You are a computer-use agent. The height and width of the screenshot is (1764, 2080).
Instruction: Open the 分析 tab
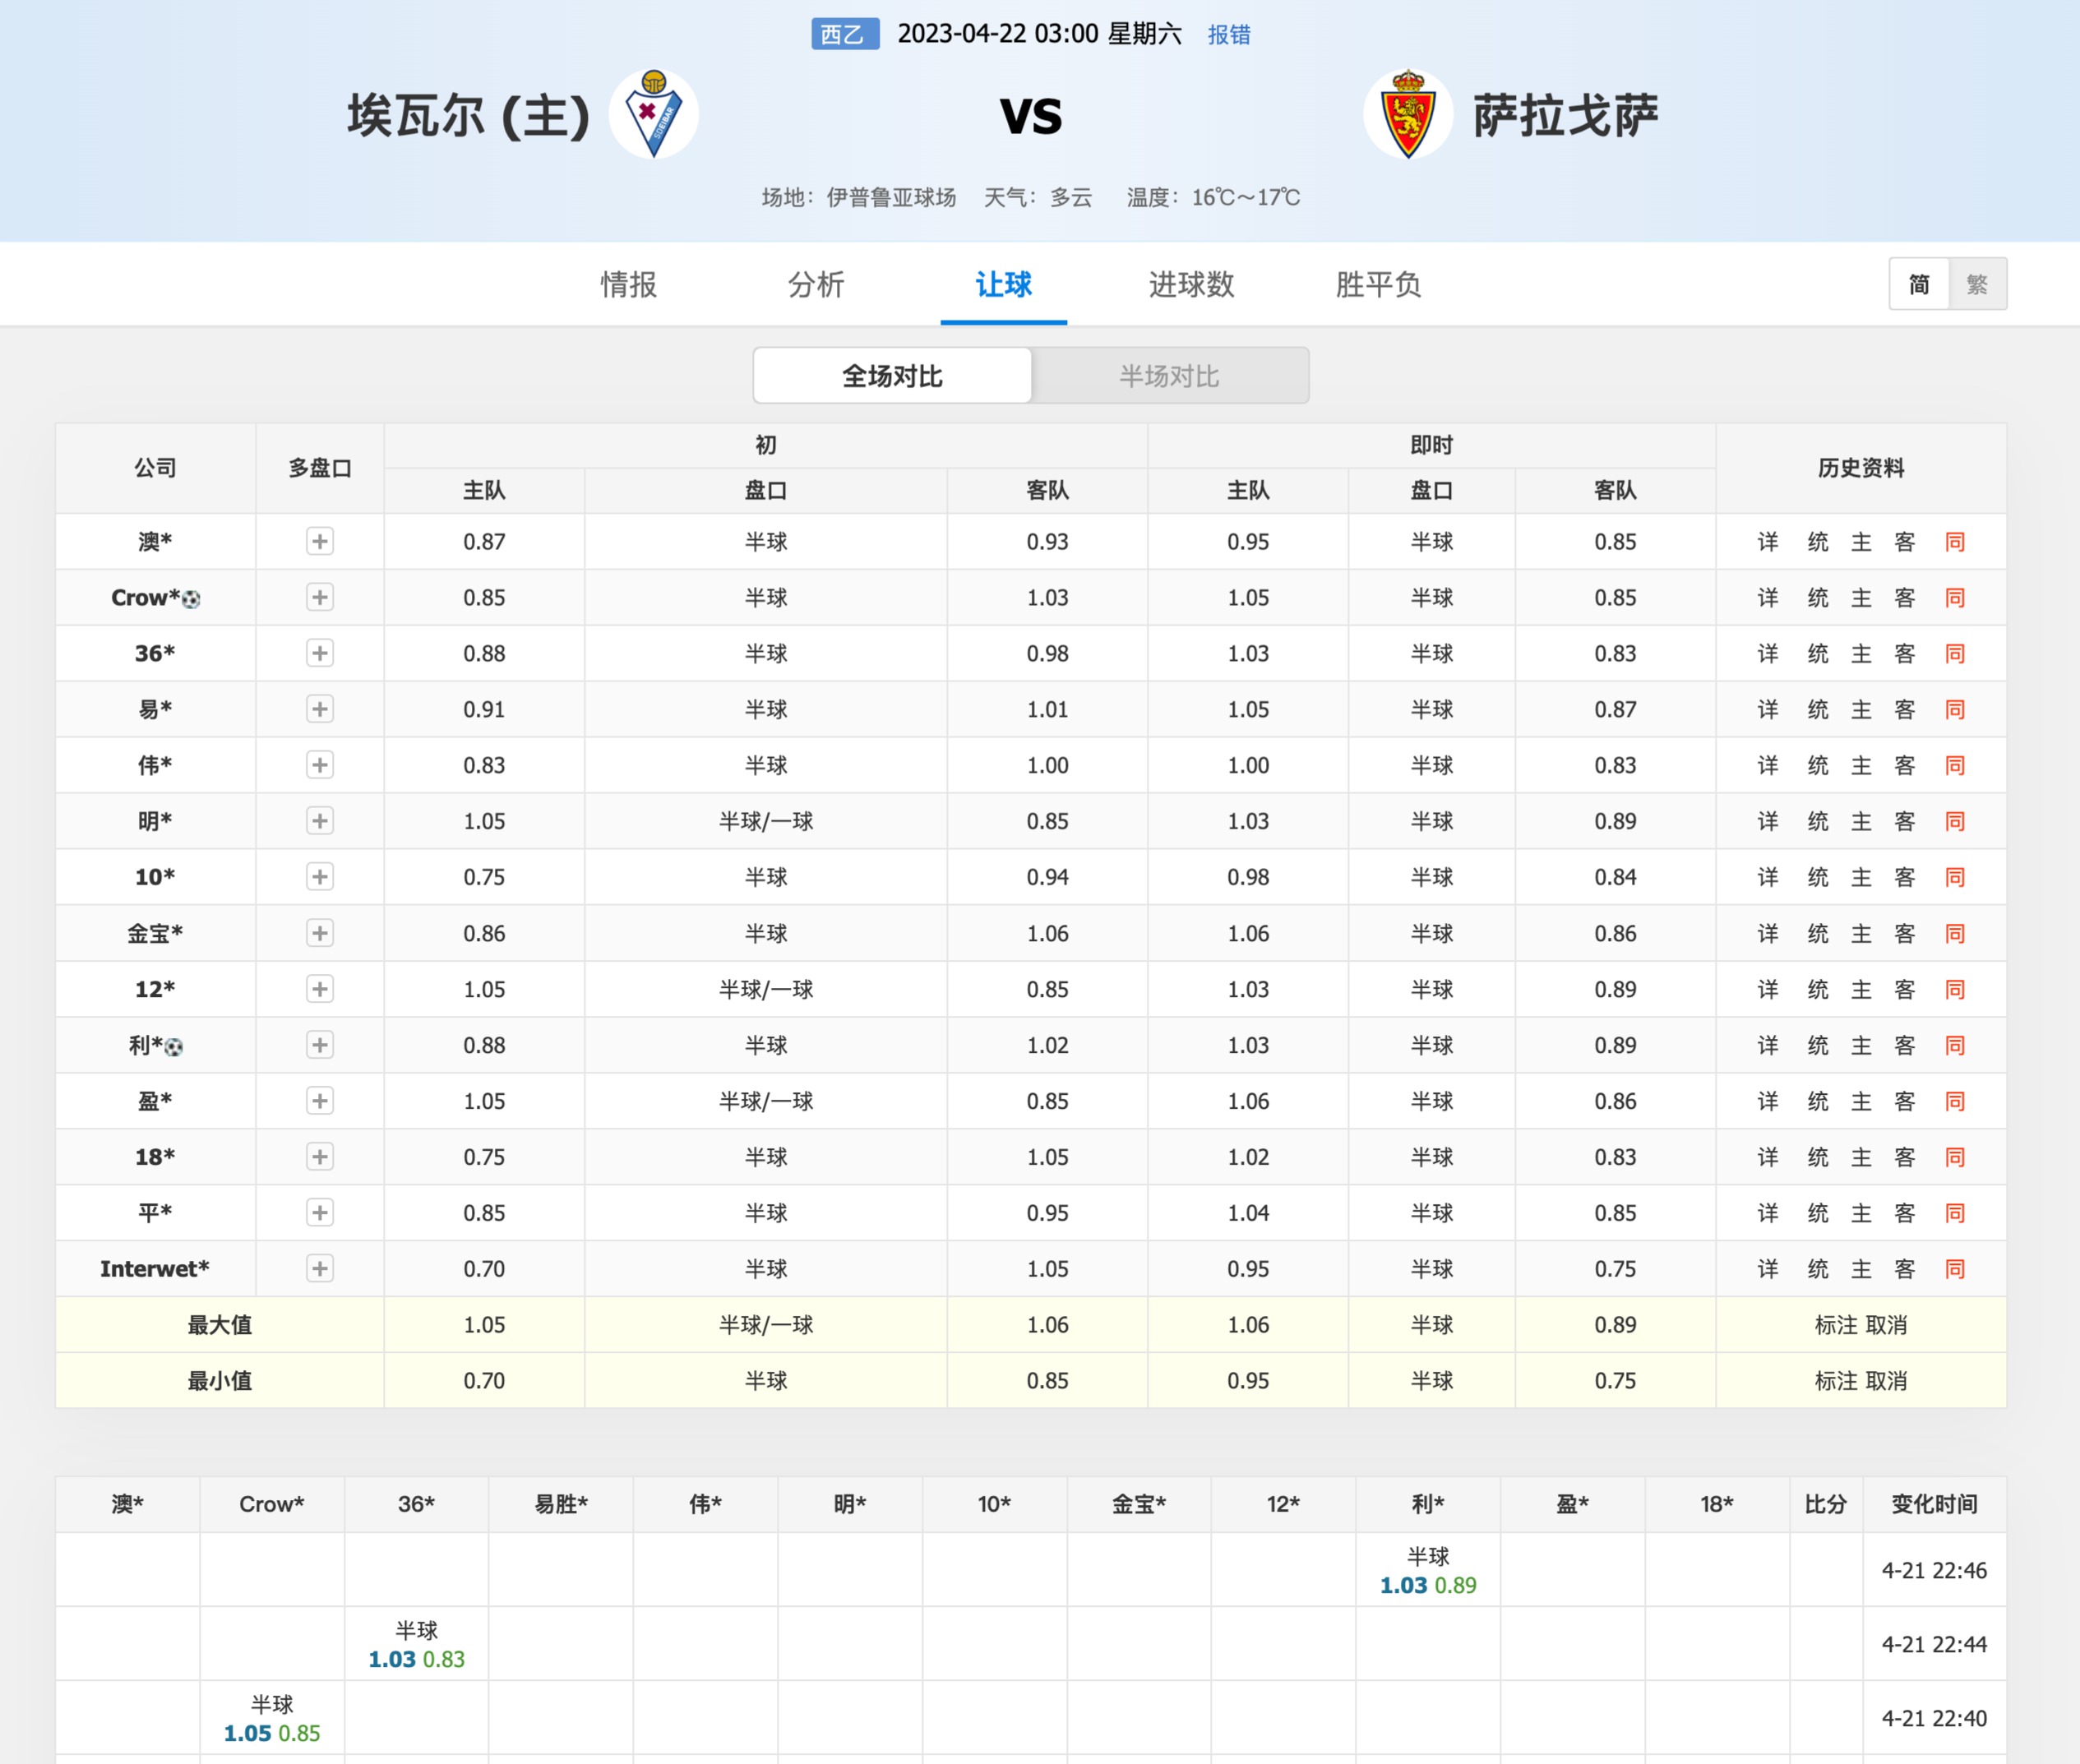[x=816, y=285]
